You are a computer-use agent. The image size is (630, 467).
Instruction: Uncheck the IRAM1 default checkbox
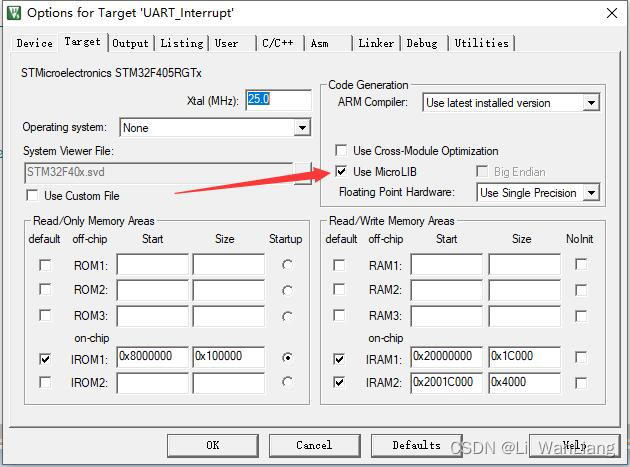point(339,358)
